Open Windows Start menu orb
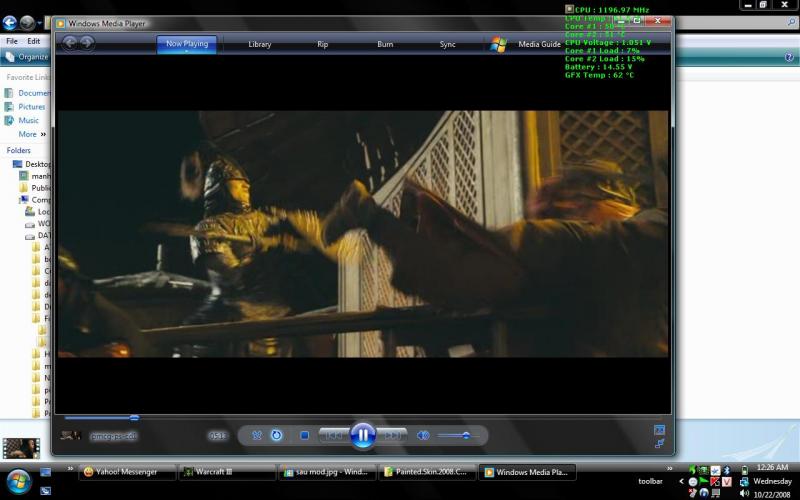The height and width of the screenshot is (500, 800). point(19,479)
